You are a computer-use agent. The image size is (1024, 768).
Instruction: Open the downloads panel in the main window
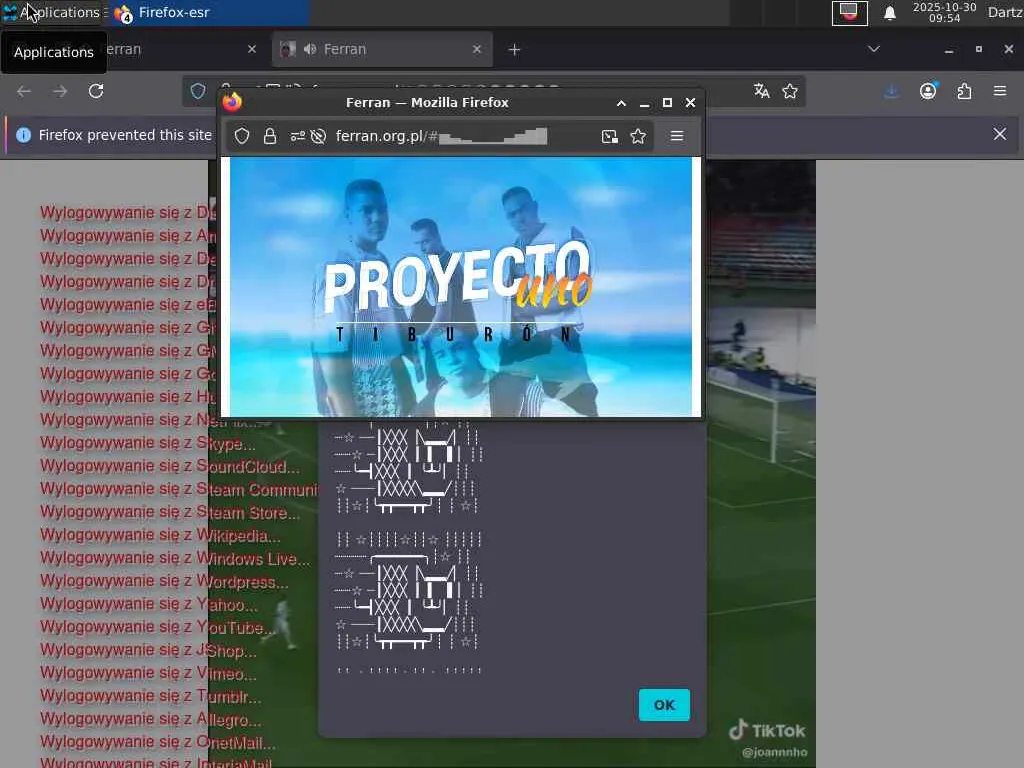coord(891,91)
